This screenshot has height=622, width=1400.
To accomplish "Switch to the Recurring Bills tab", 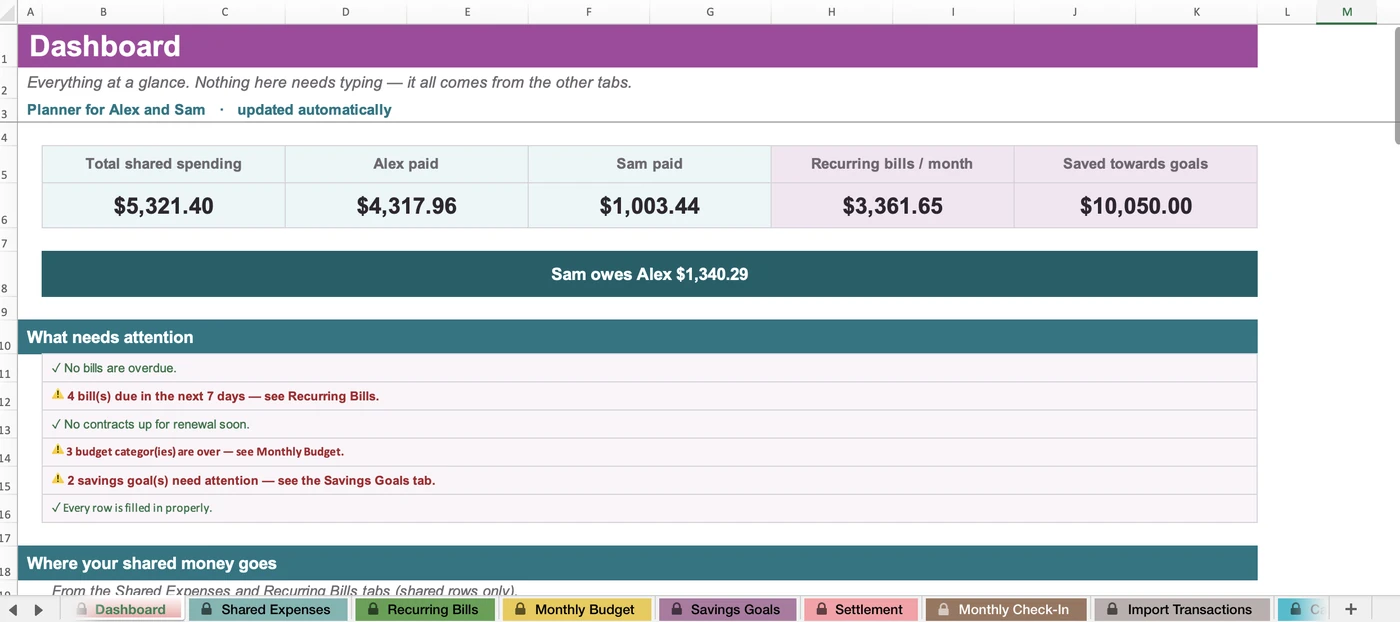I will coord(425,609).
